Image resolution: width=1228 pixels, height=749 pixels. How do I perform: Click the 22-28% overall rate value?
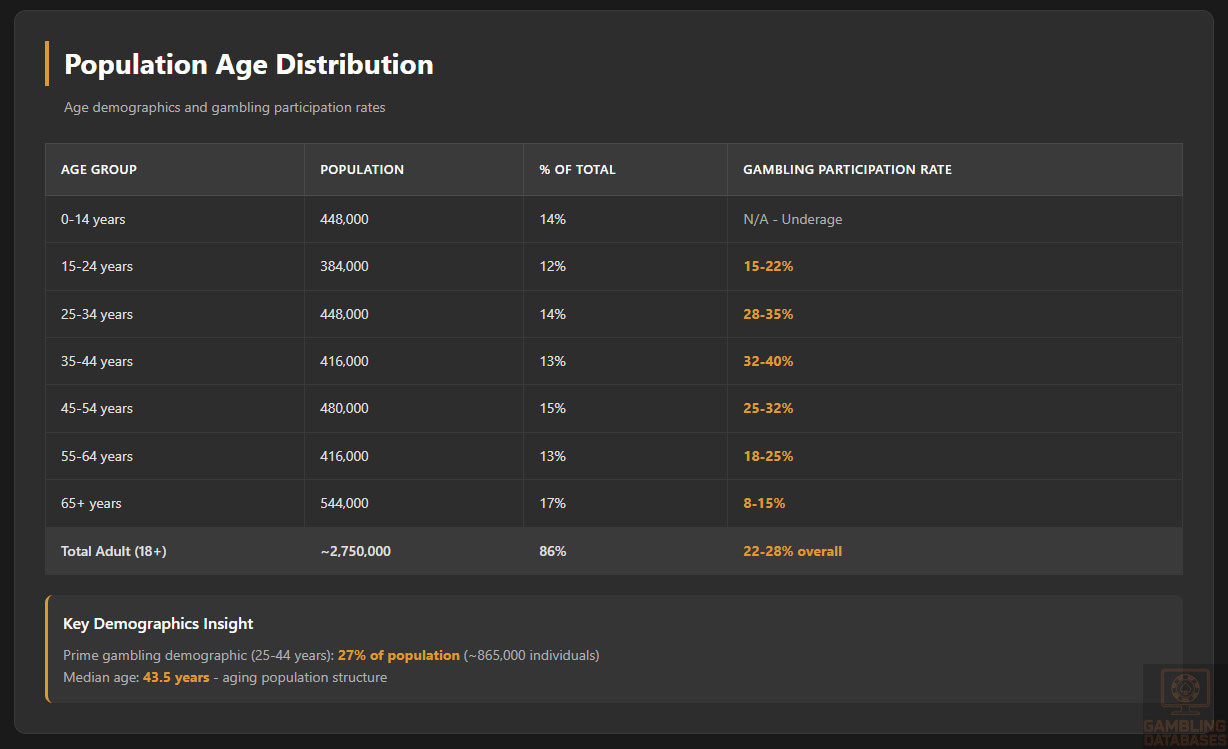click(x=793, y=551)
